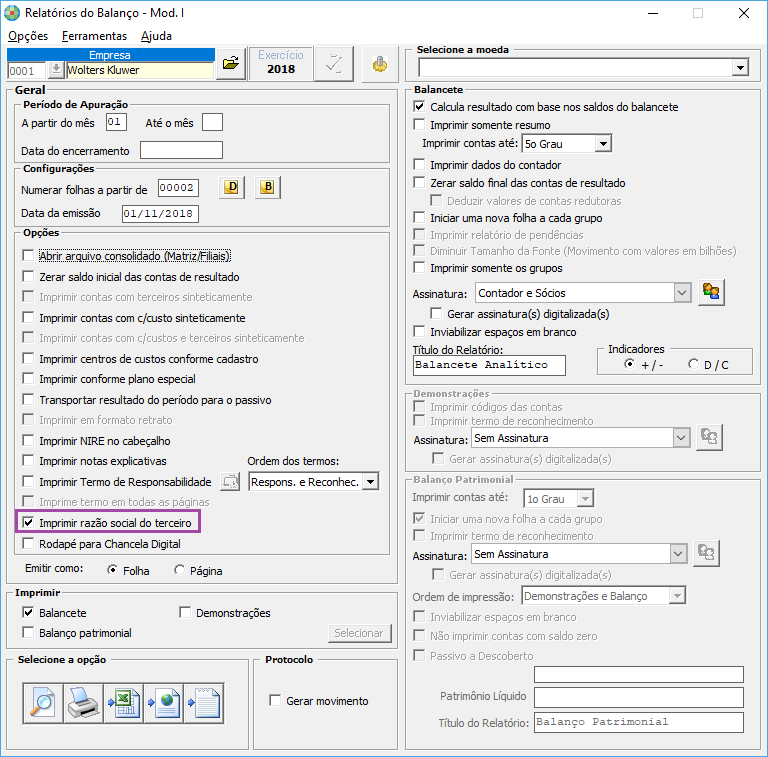Open the 'Selecione a moeda' dropdown

click(739, 67)
